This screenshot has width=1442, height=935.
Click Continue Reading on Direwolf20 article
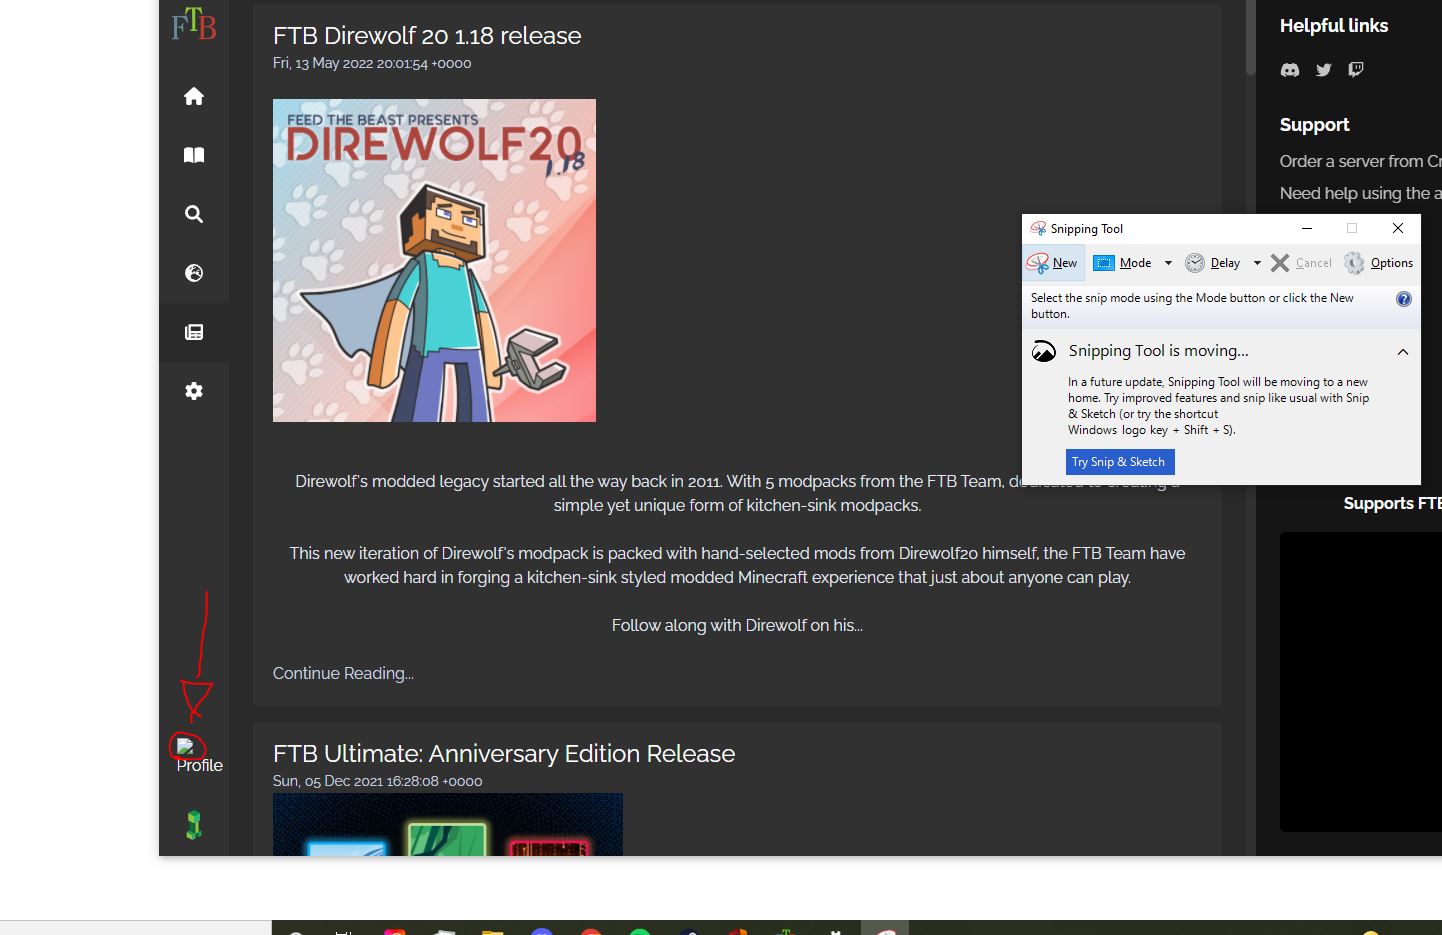343,673
